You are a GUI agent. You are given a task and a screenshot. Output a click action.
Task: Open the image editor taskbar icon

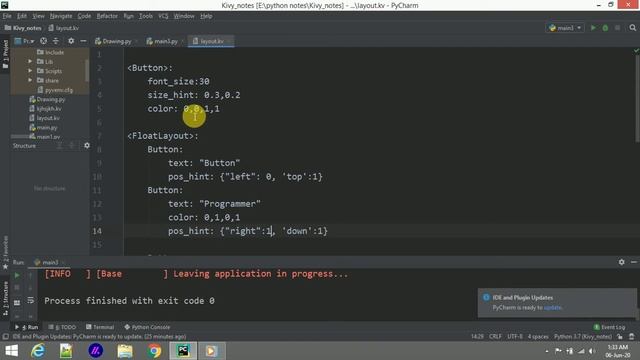pyautogui.click(x=66, y=351)
